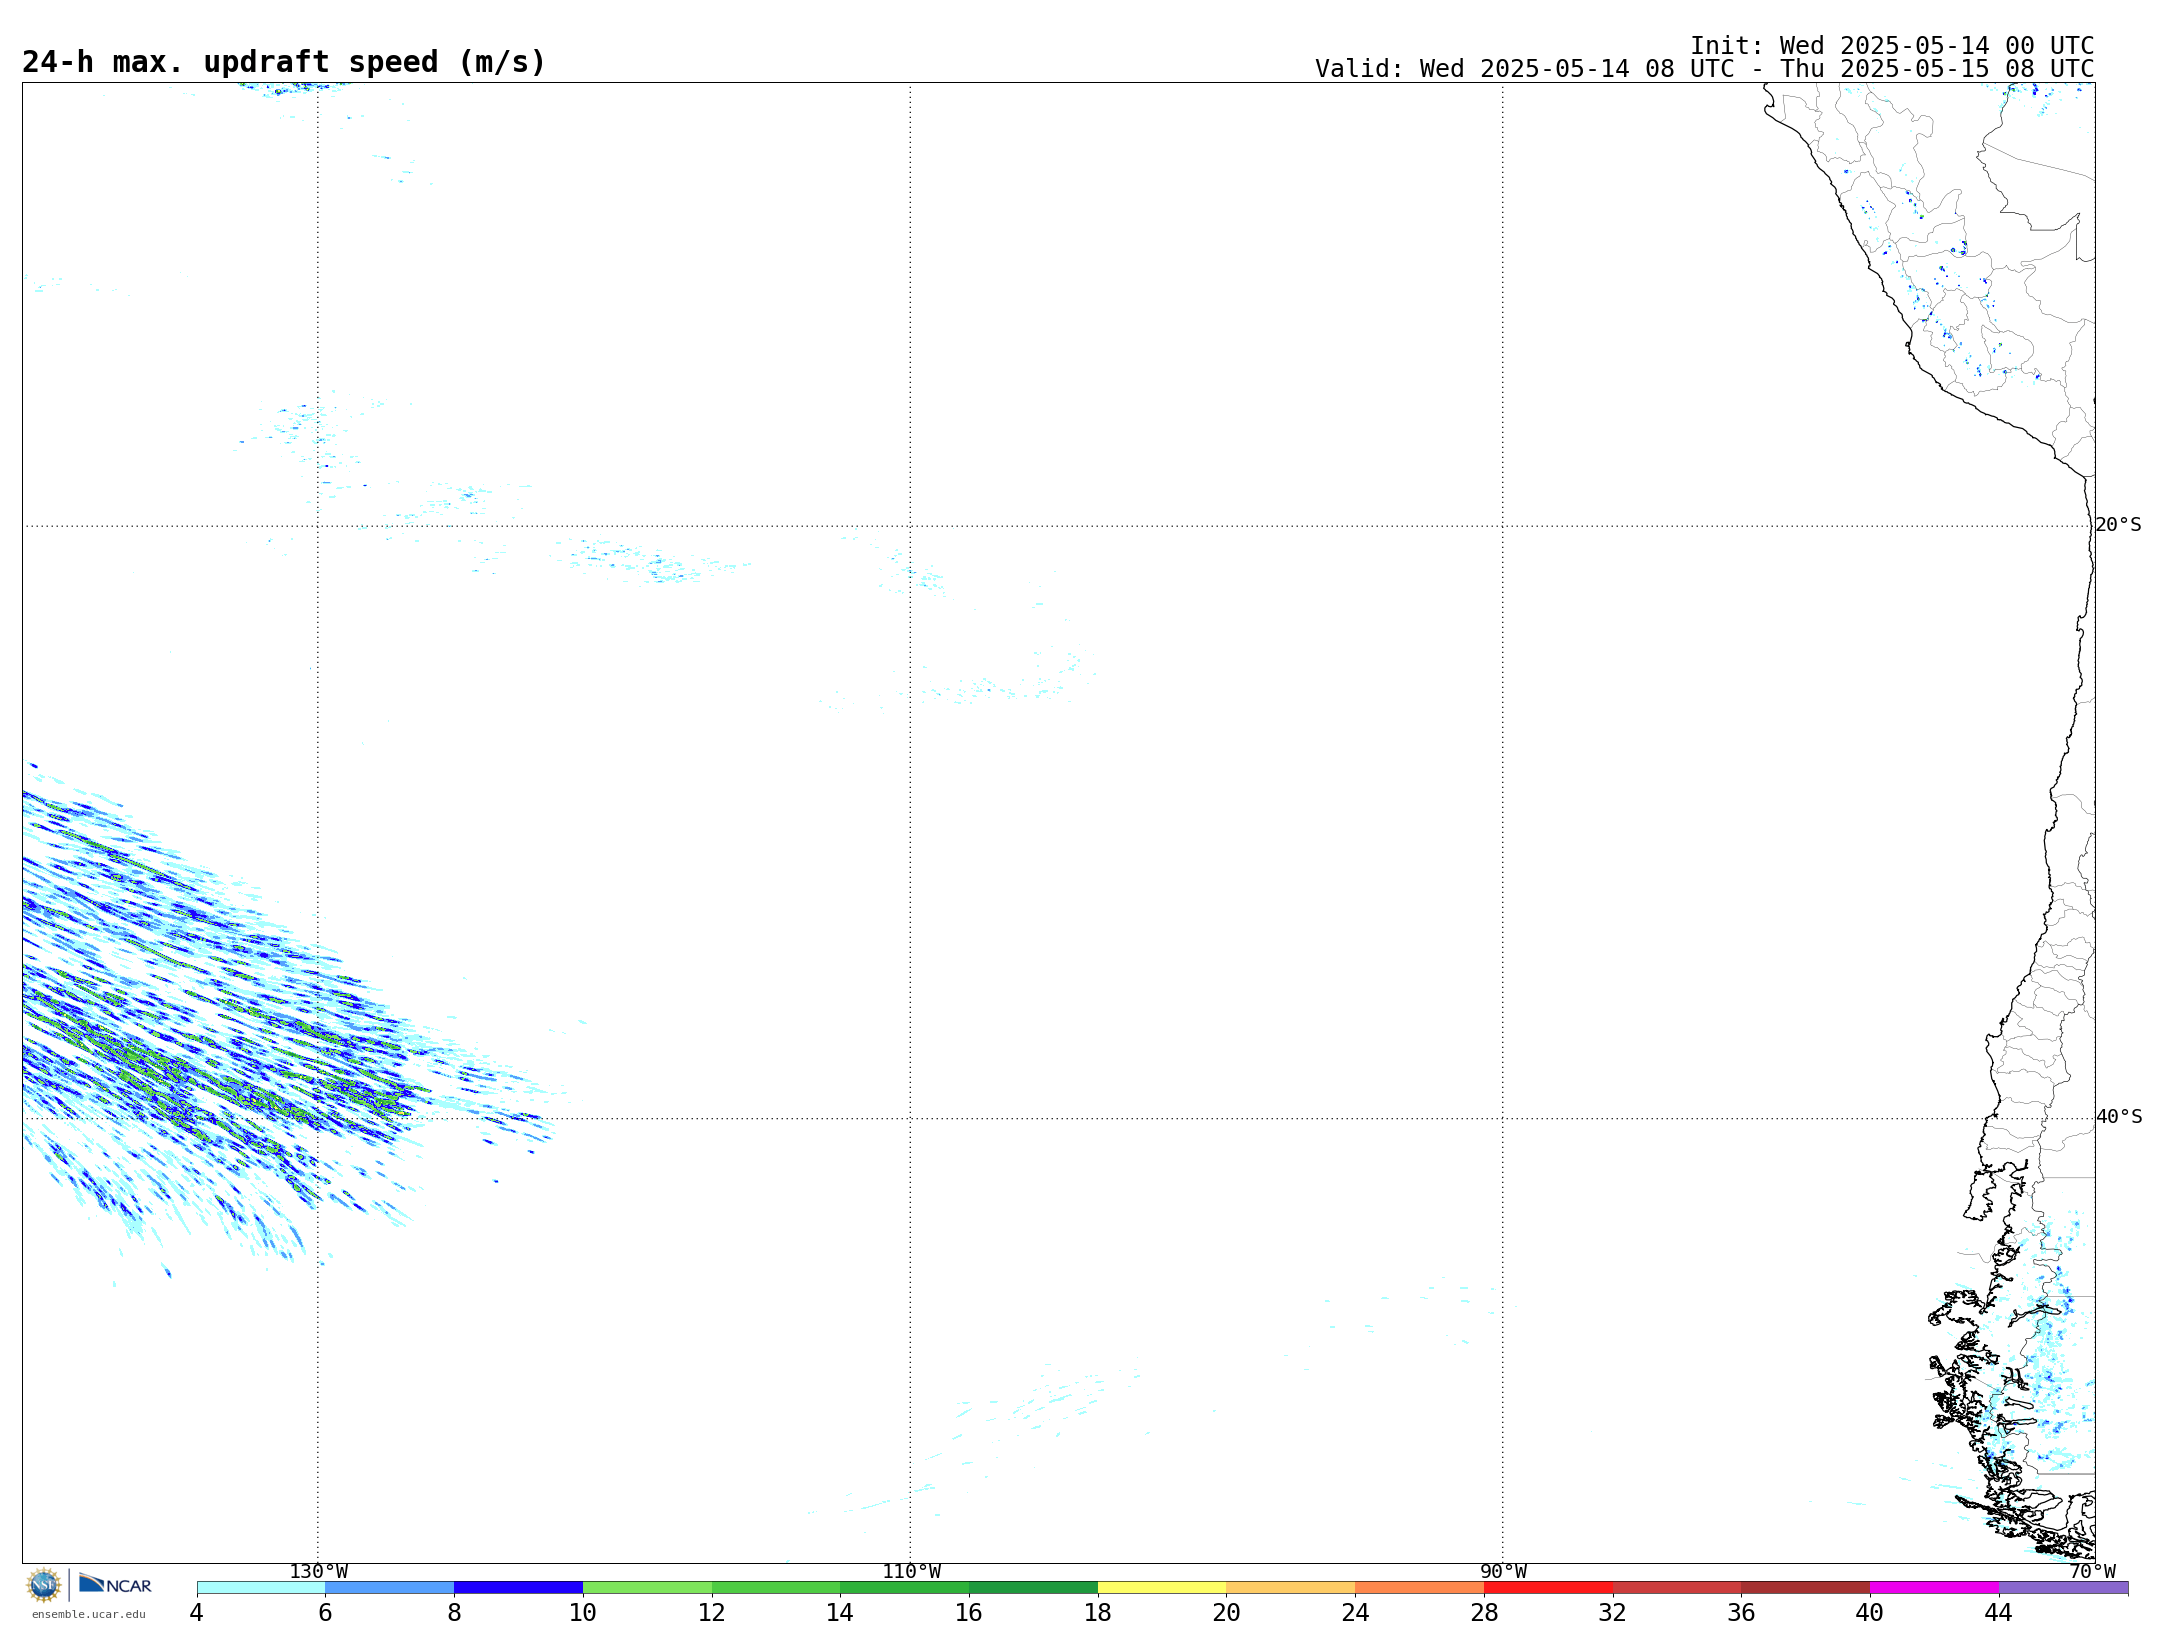This screenshot has height=1626, width=2160.
Task: Click the light cyan 4-6 colorbar swatch
Action: [261, 1588]
